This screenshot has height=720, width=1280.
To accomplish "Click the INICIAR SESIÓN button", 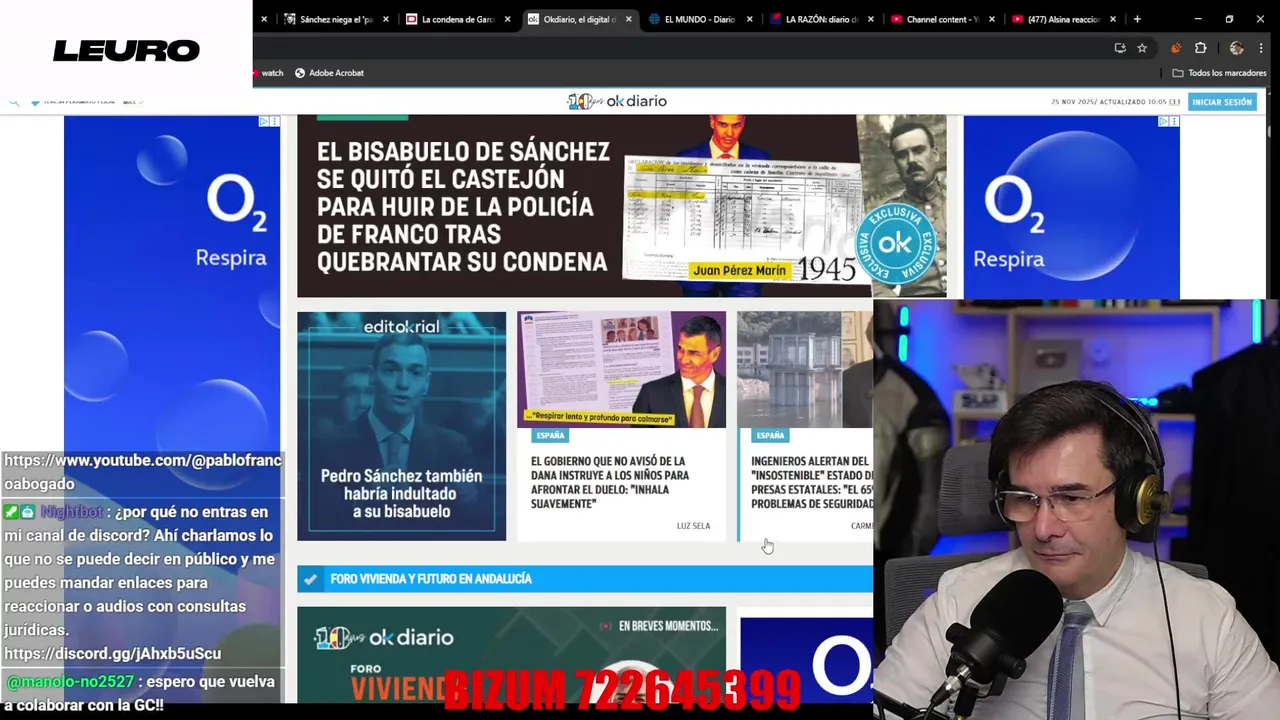I will pos(1221,102).
